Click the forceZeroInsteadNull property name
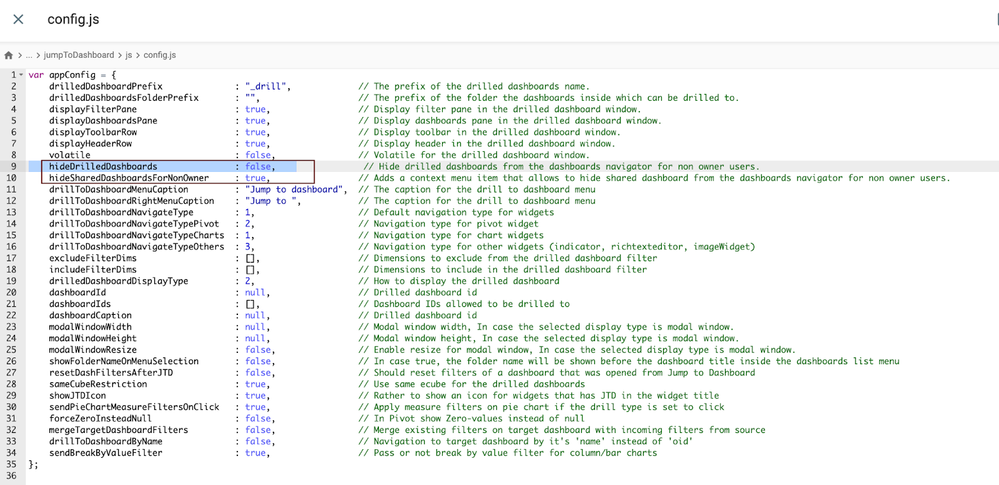The image size is (999, 485). pyautogui.click(x=101, y=419)
